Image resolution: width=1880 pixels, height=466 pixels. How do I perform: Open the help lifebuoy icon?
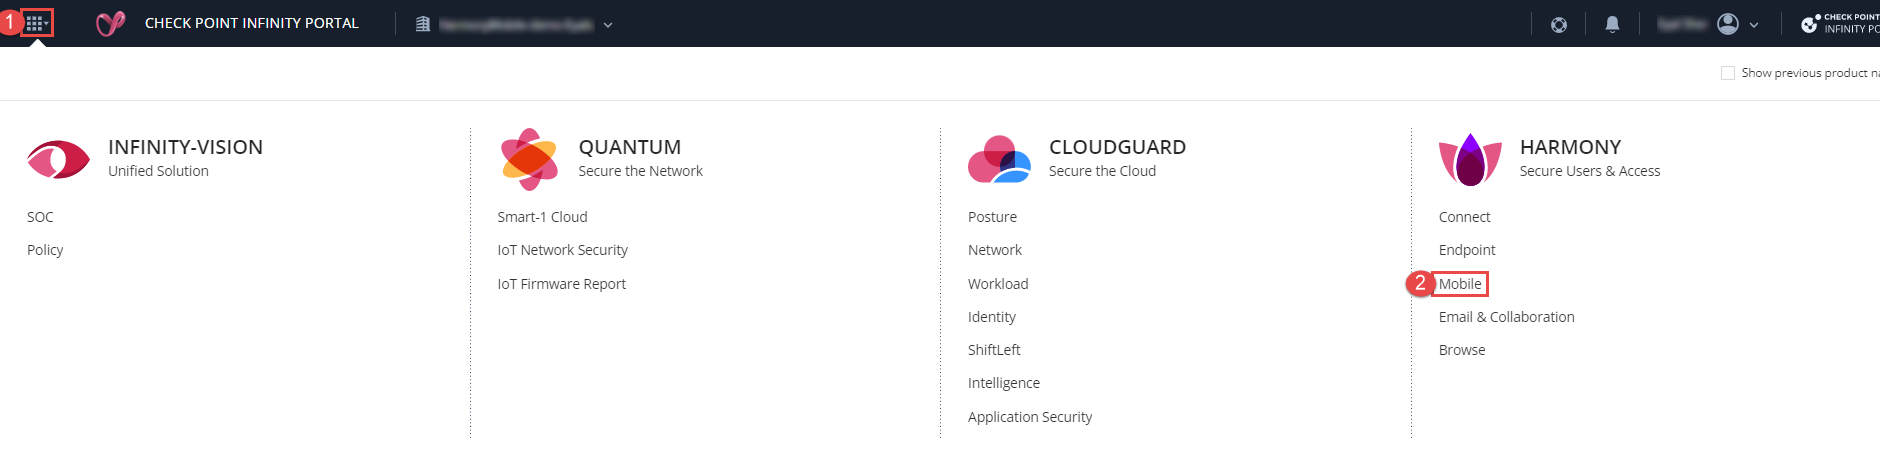[x=1559, y=24]
